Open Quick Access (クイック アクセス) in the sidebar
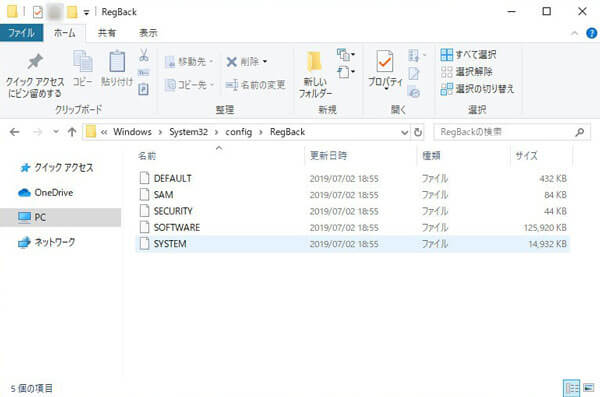 coord(57,167)
